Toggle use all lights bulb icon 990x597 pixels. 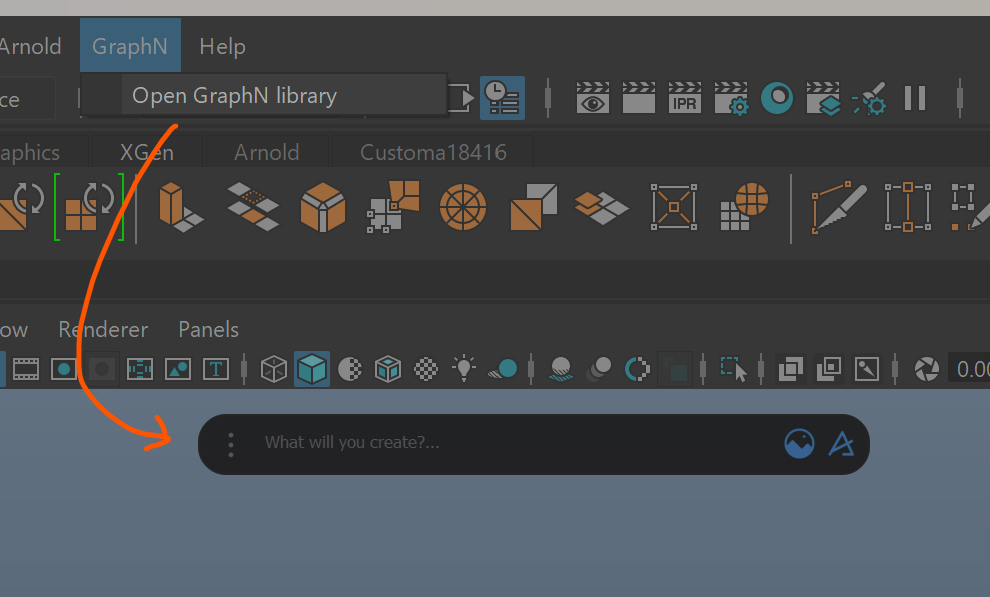(x=464, y=369)
